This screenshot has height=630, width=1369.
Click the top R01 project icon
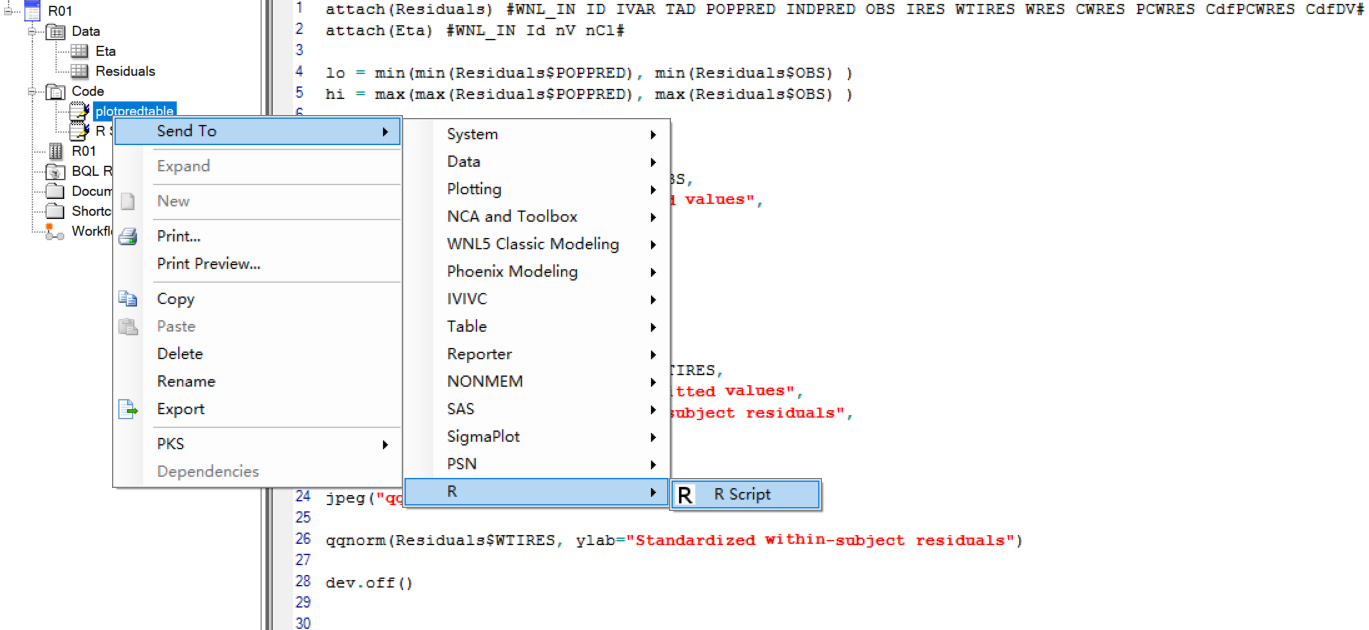pyautogui.click(x=32, y=11)
